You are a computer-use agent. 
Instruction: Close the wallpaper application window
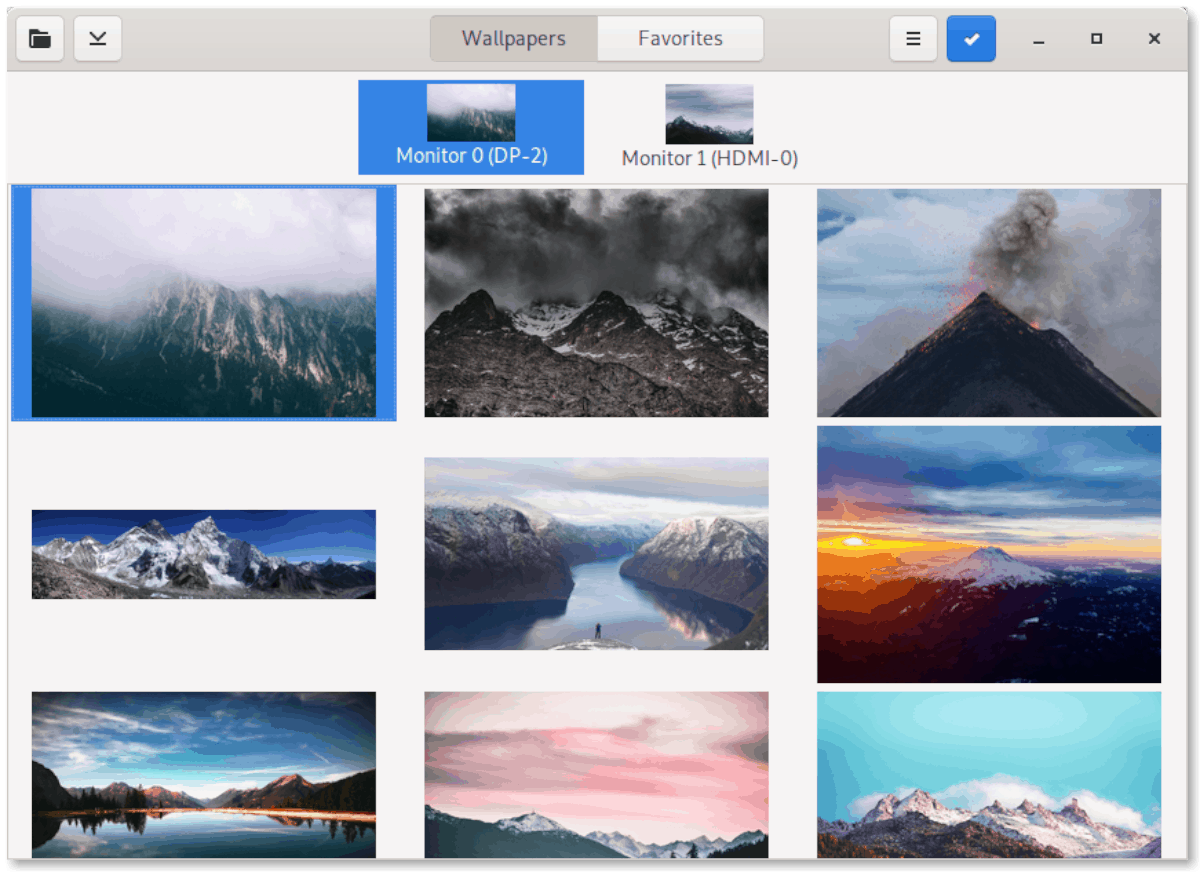click(x=1154, y=39)
